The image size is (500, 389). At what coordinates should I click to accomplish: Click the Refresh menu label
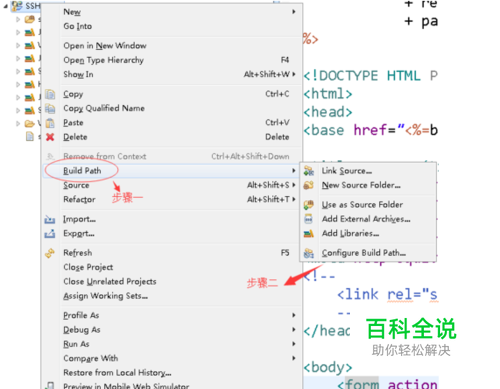[78, 253]
